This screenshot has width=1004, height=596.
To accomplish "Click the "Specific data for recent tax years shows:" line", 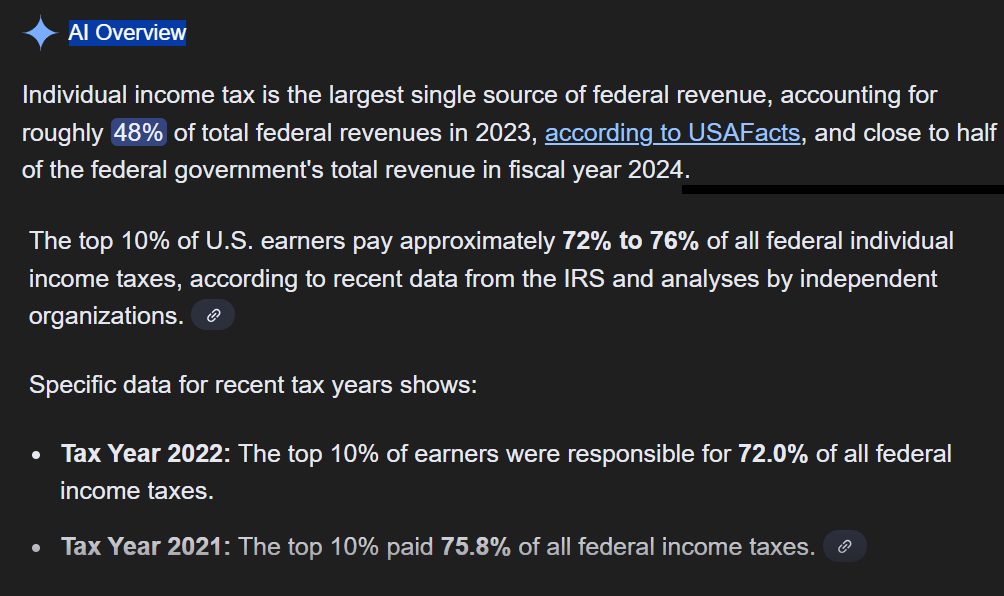I will (253, 384).
